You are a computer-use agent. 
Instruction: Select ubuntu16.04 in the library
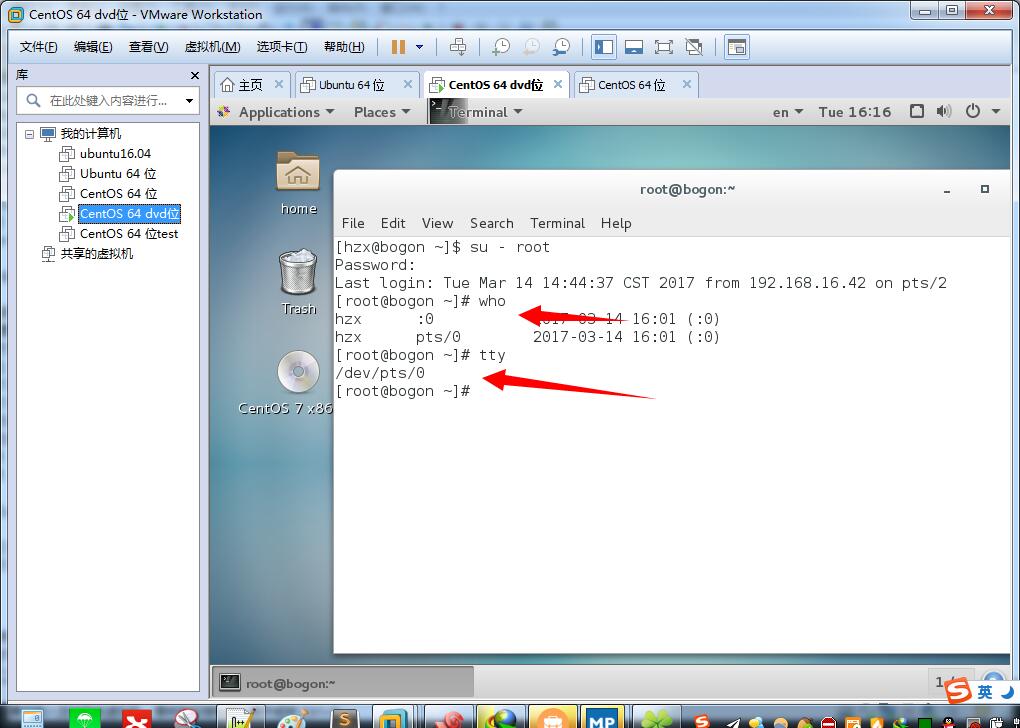[115, 154]
